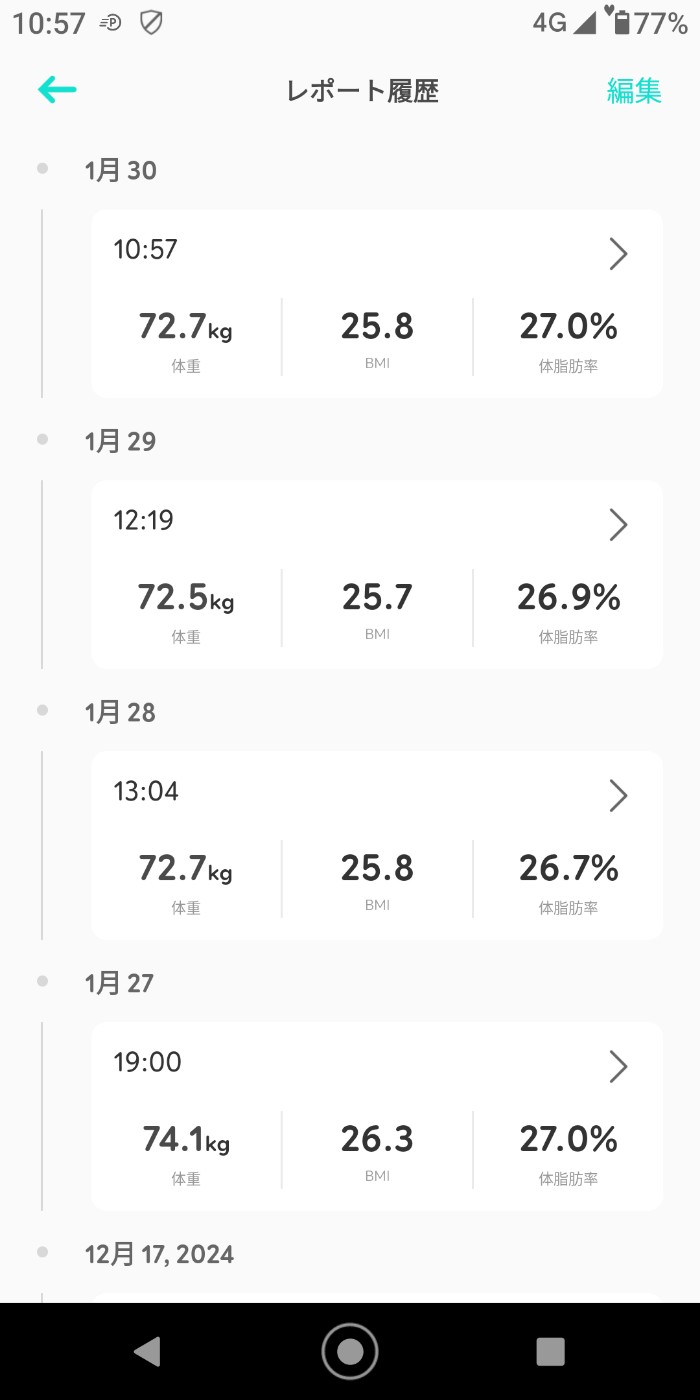Open the 12:19 report chevron

click(618, 525)
